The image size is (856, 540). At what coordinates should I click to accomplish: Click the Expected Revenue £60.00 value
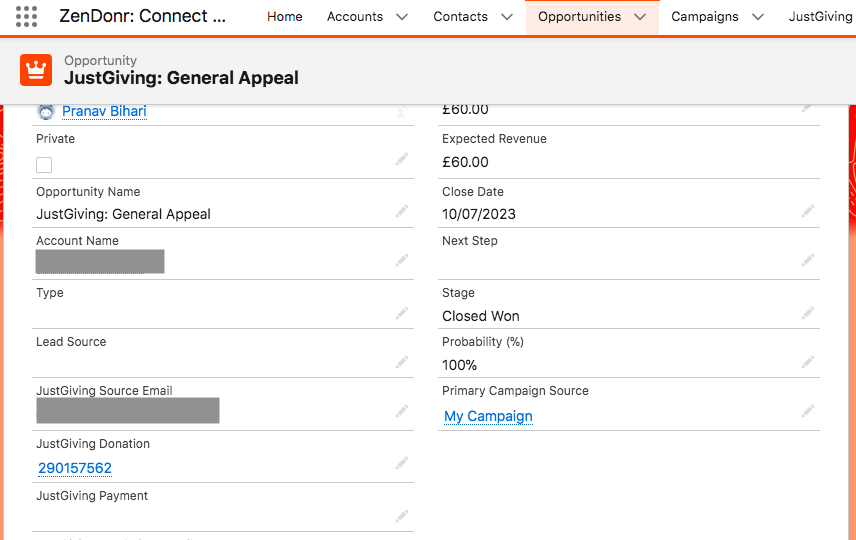(x=465, y=162)
